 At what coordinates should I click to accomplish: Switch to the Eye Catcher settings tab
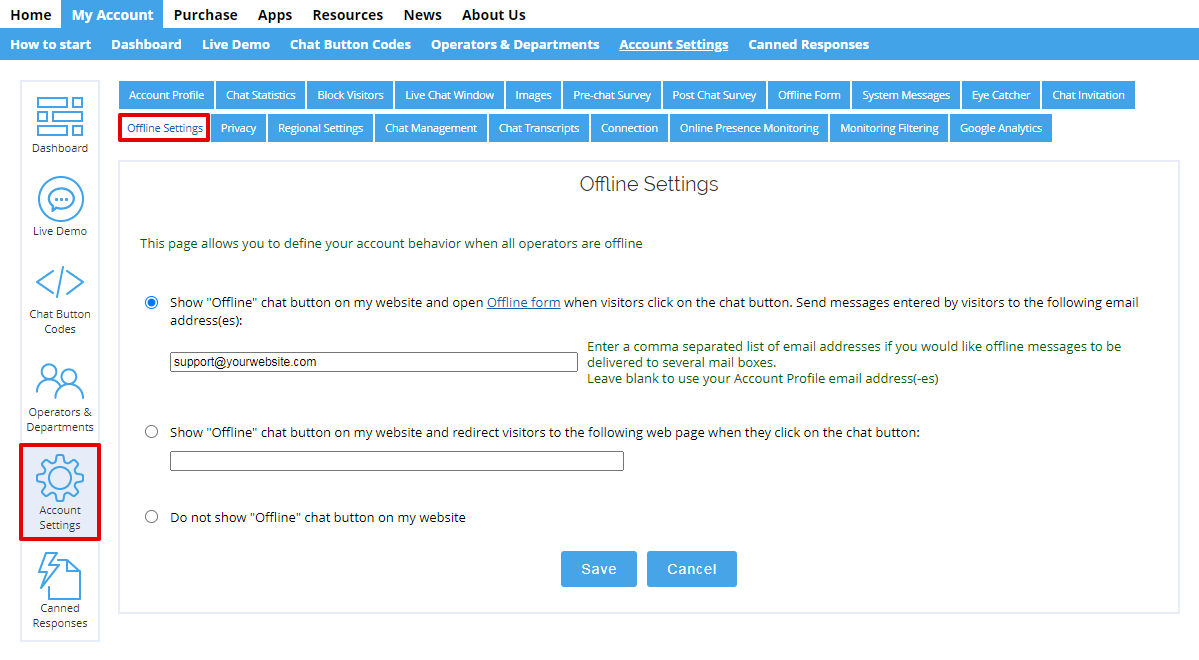coord(1000,94)
